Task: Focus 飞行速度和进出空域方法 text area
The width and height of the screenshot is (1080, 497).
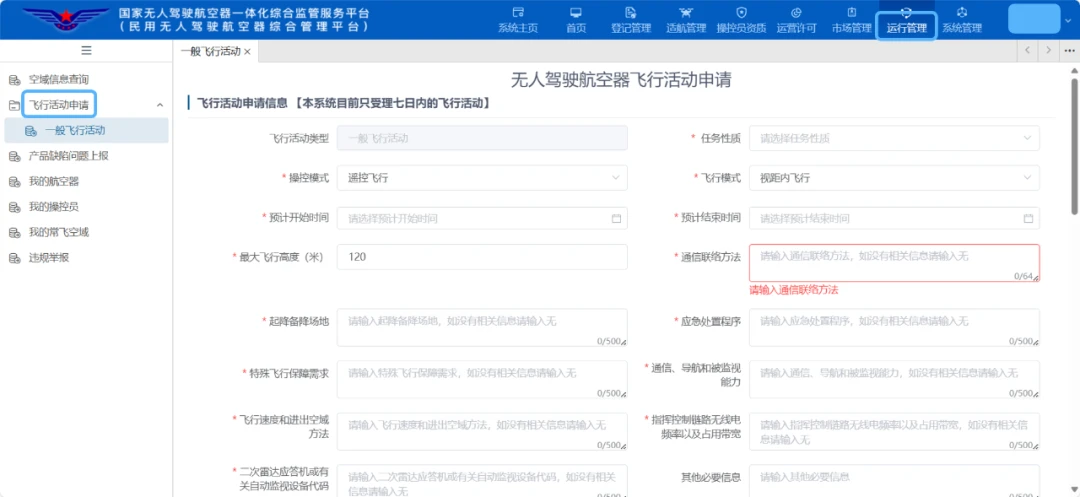Action: click(x=482, y=432)
